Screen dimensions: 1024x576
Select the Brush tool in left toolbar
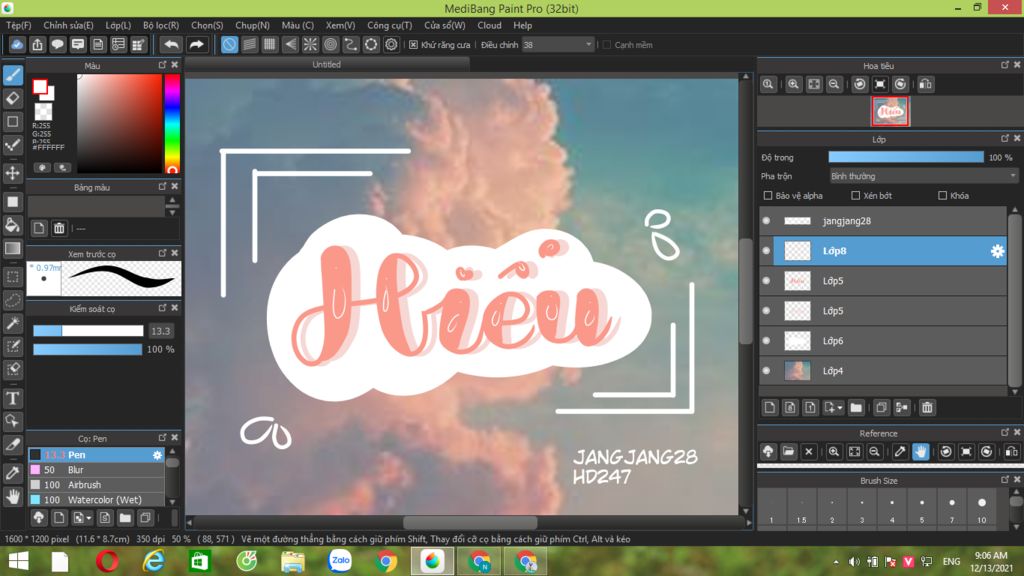coord(13,75)
